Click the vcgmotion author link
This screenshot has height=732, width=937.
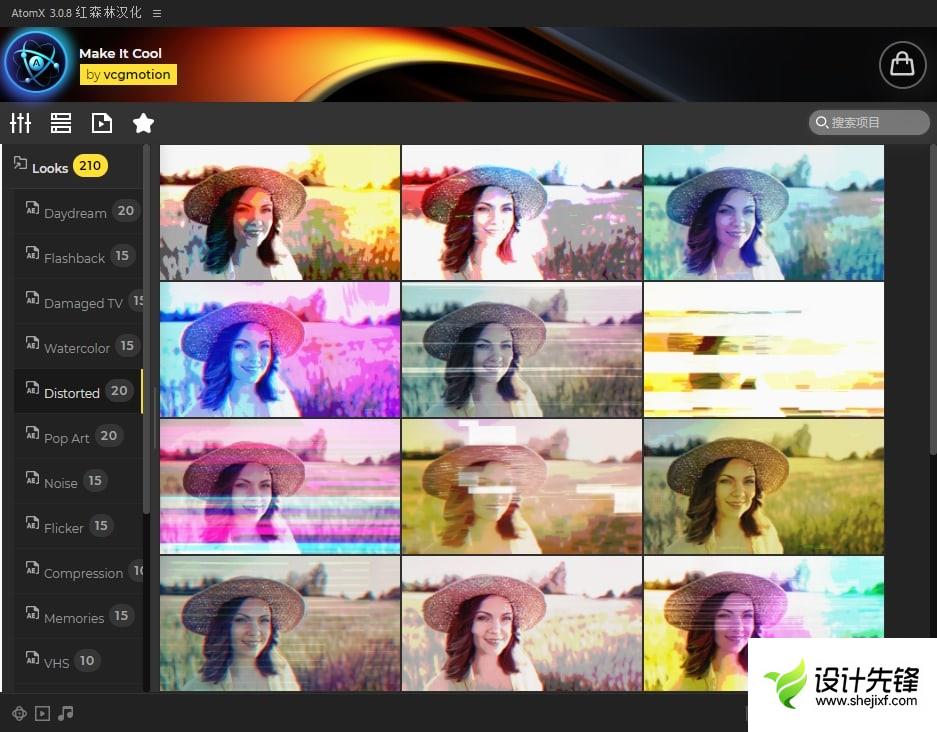[128, 74]
